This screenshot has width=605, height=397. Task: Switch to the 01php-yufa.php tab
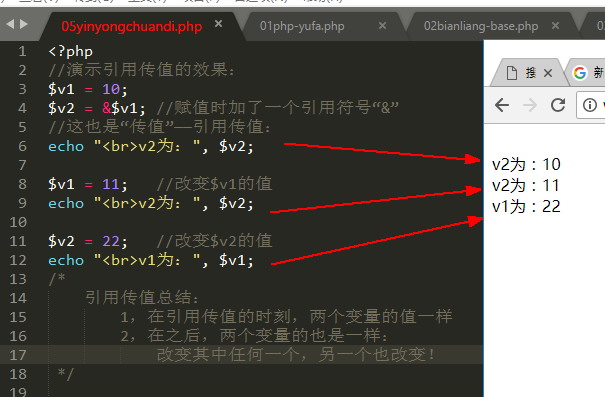click(302, 26)
